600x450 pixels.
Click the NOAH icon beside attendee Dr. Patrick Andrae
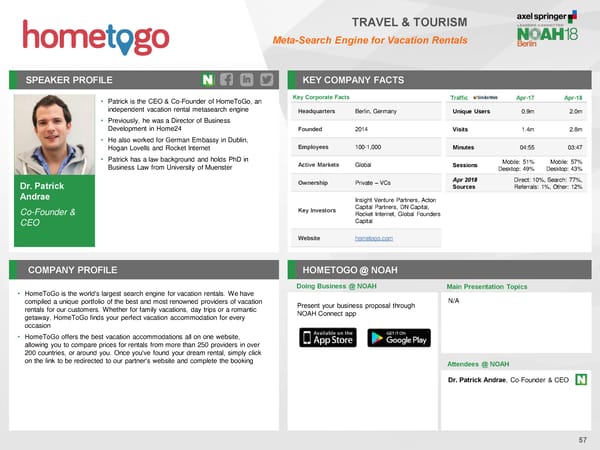pyautogui.click(x=581, y=379)
